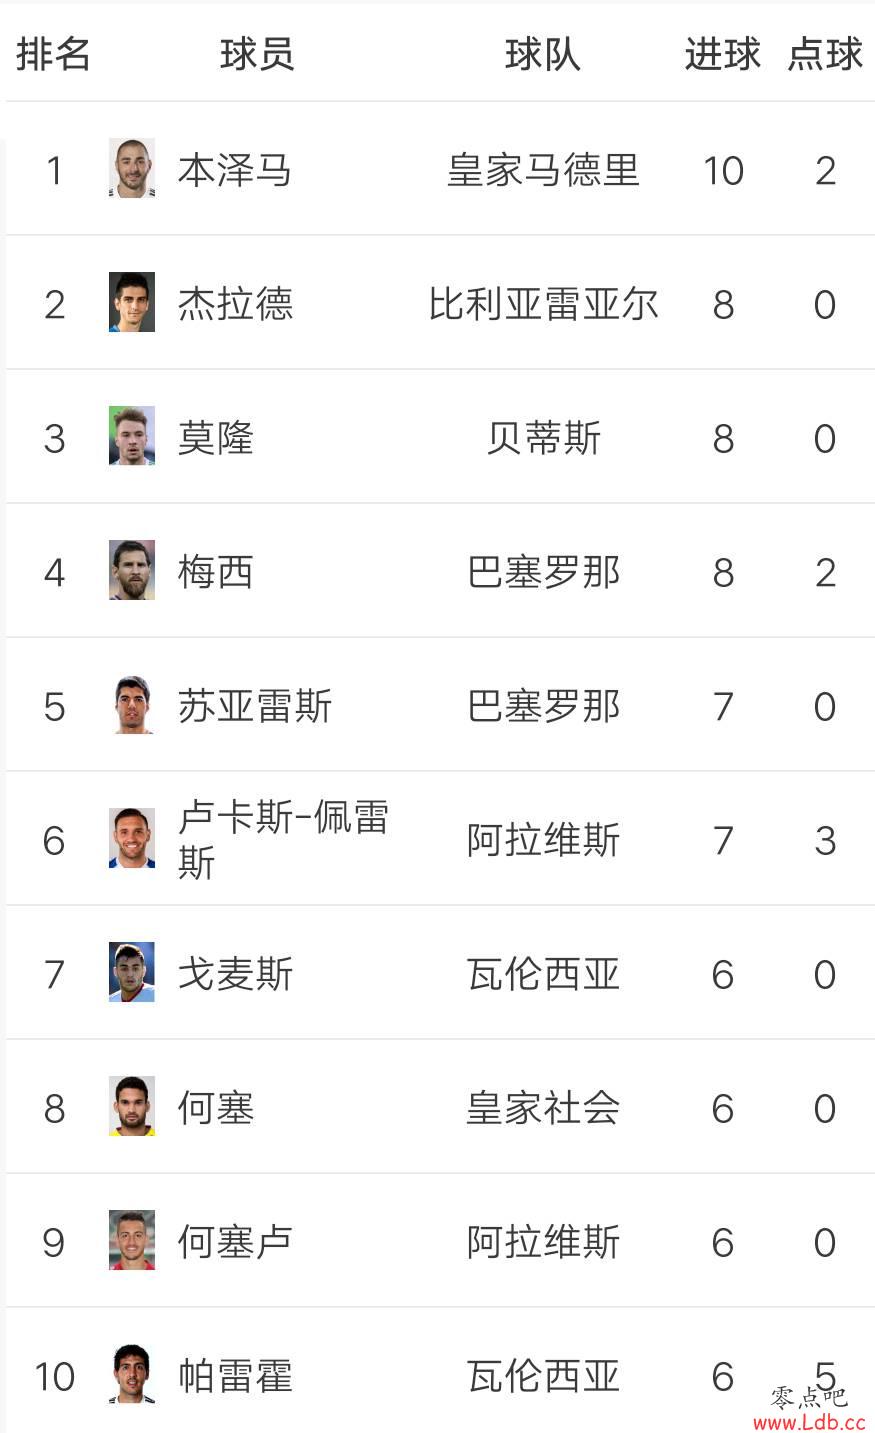The height and width of the screenshot is (1433, 875).
Task: Select the 球队 team column header
Action: 543,54
